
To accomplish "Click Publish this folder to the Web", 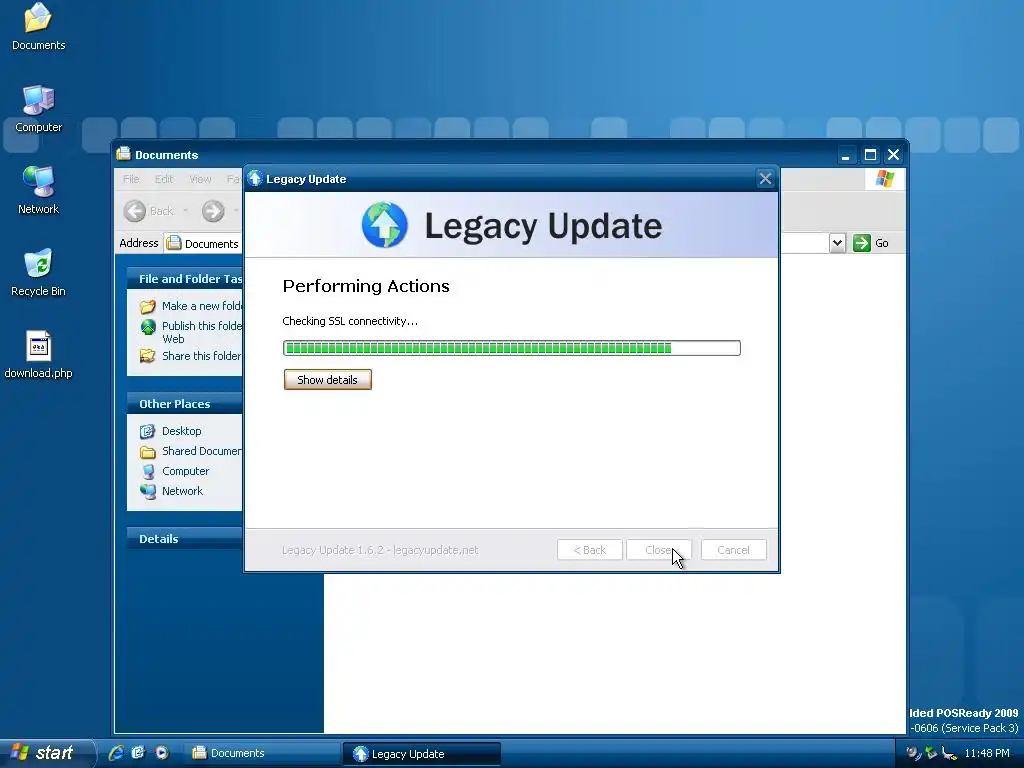I will coord(202,332).
